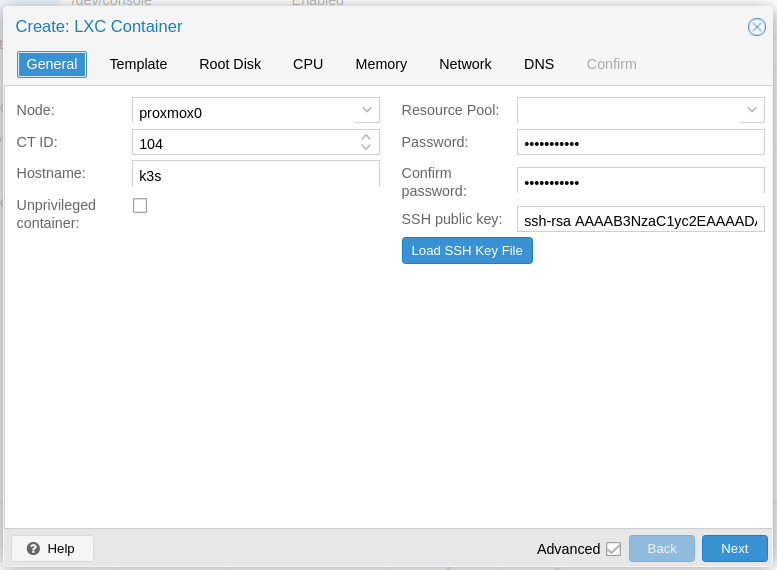The height and width of the screenshot is (570, 777).
Task: Close the Create LXC Container dialog
Action: click(x=756, y=27)
